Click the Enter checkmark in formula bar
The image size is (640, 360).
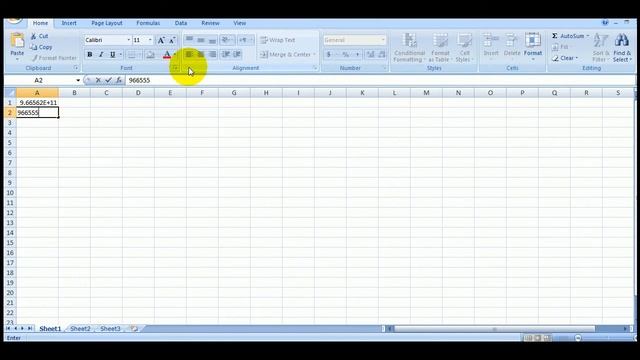coord(108,80)
